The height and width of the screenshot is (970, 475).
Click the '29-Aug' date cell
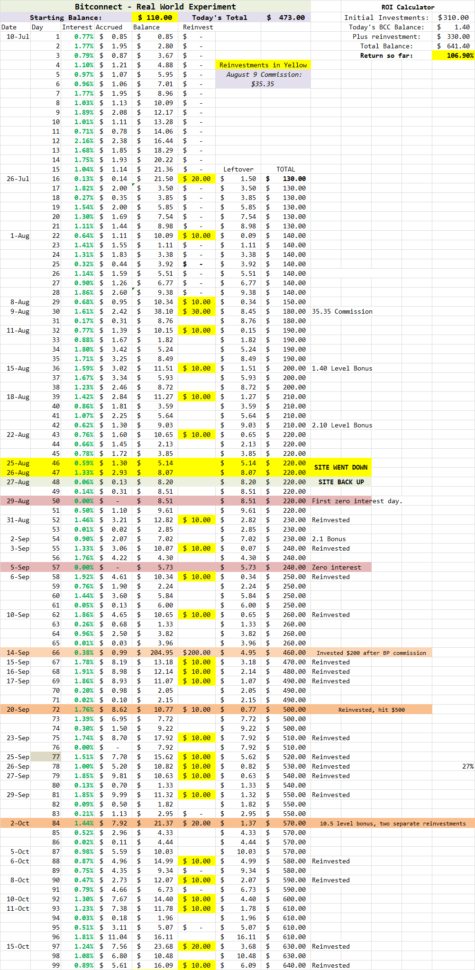15,500
